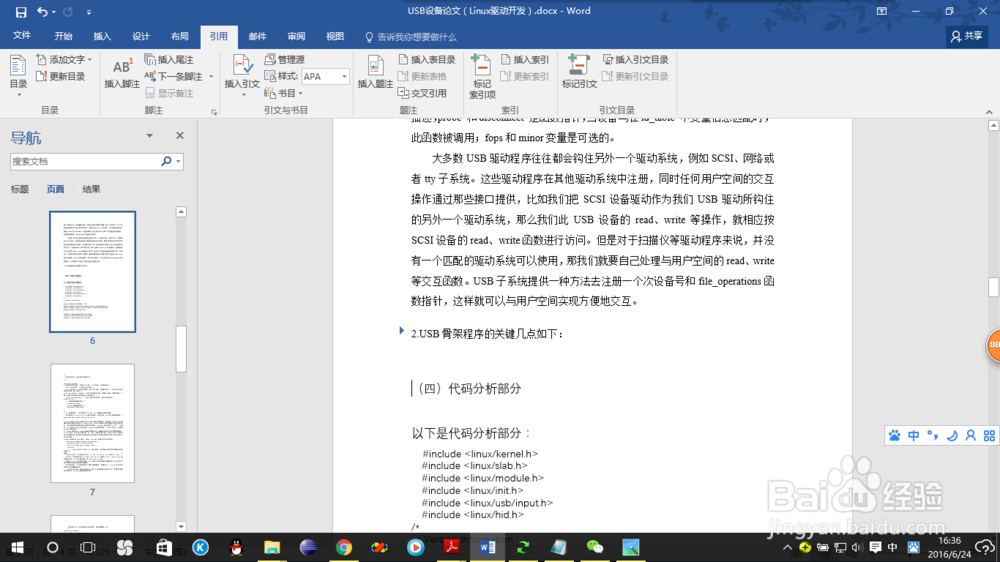
Task: Open Ribbon Display Options button
Action: (881, 11)
